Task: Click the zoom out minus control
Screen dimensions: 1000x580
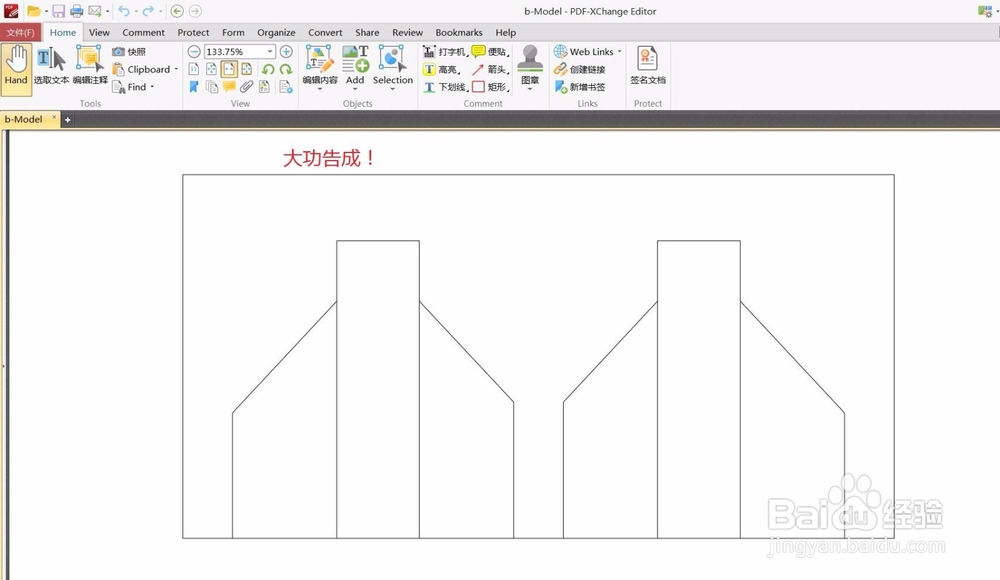Action: (x=192, y=51)
